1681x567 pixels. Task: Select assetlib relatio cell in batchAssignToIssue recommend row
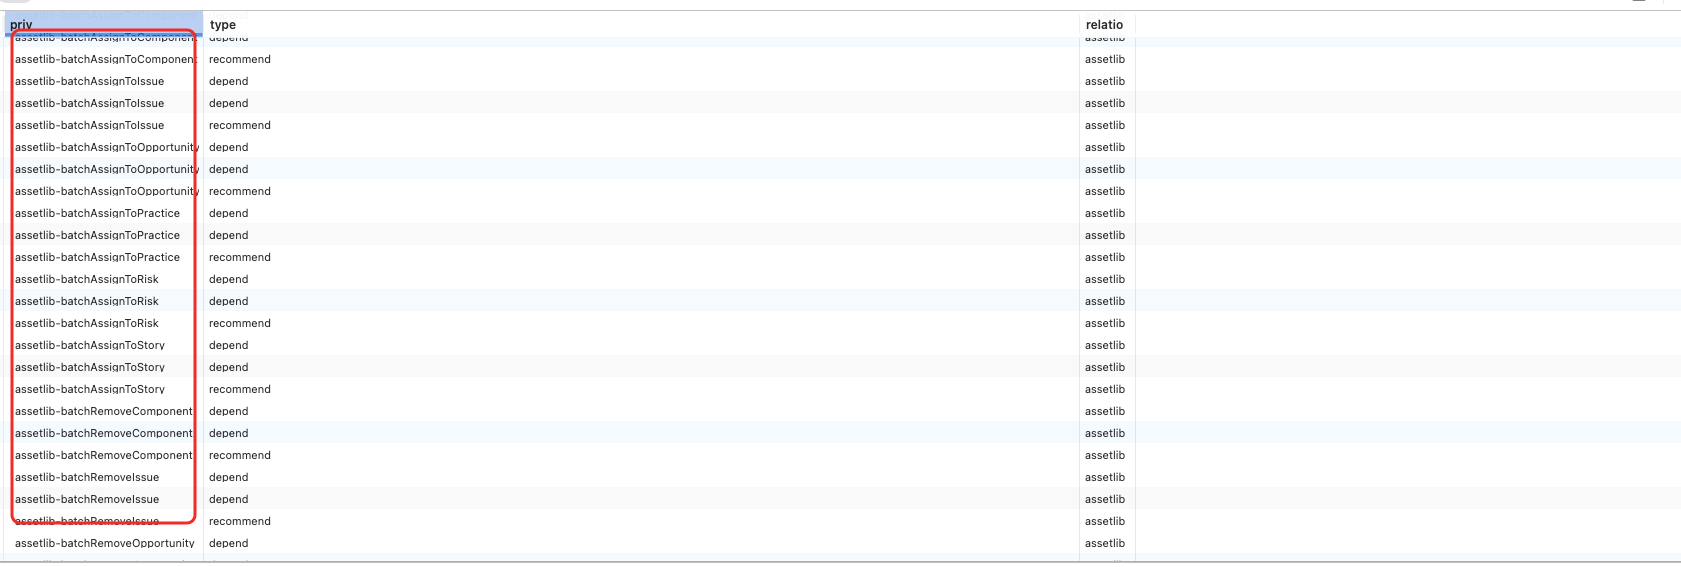tap(1105, 125)
